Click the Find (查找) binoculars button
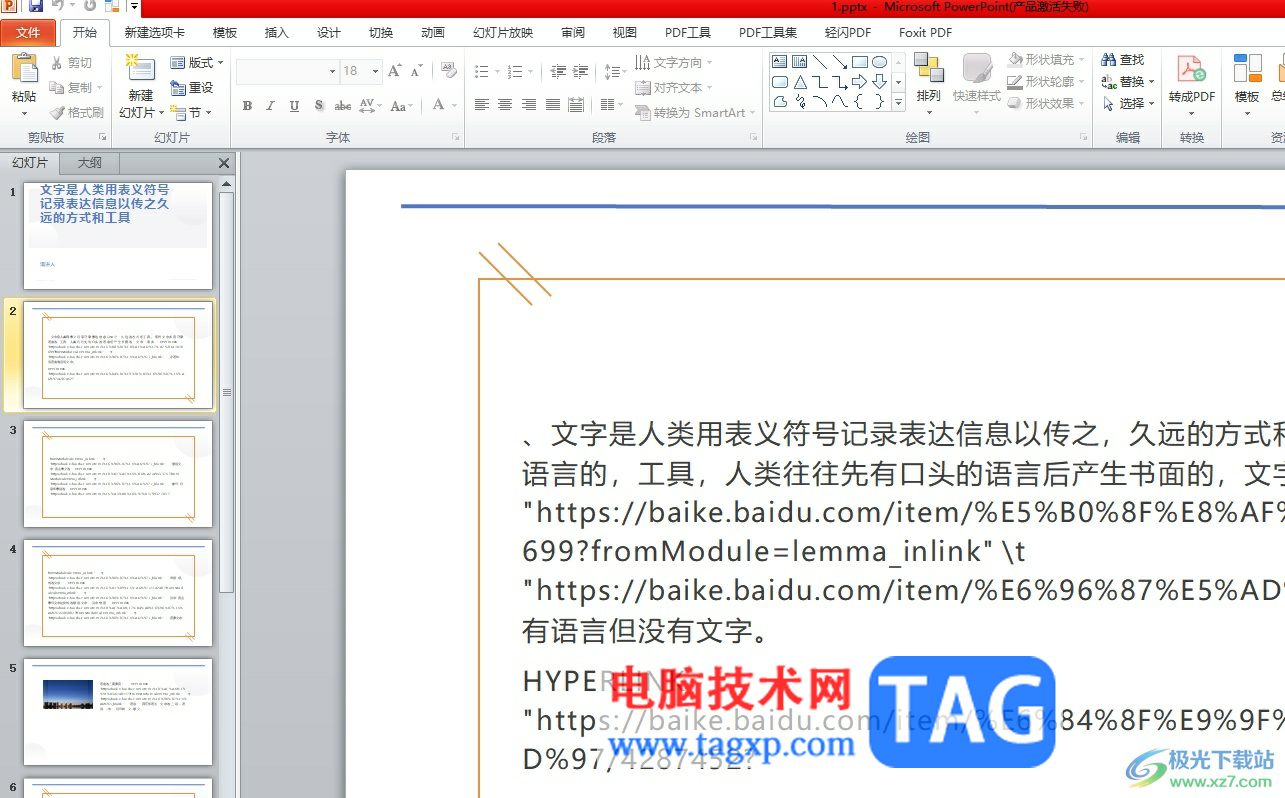The image size is (1285, 798). pyautogui.click(x=1123, y=60)
